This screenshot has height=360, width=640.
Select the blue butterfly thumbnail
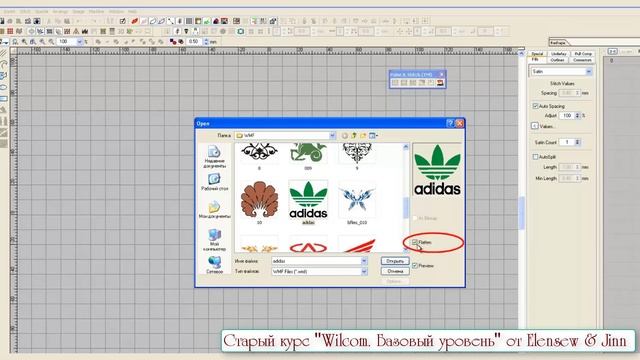click(357, 200)
